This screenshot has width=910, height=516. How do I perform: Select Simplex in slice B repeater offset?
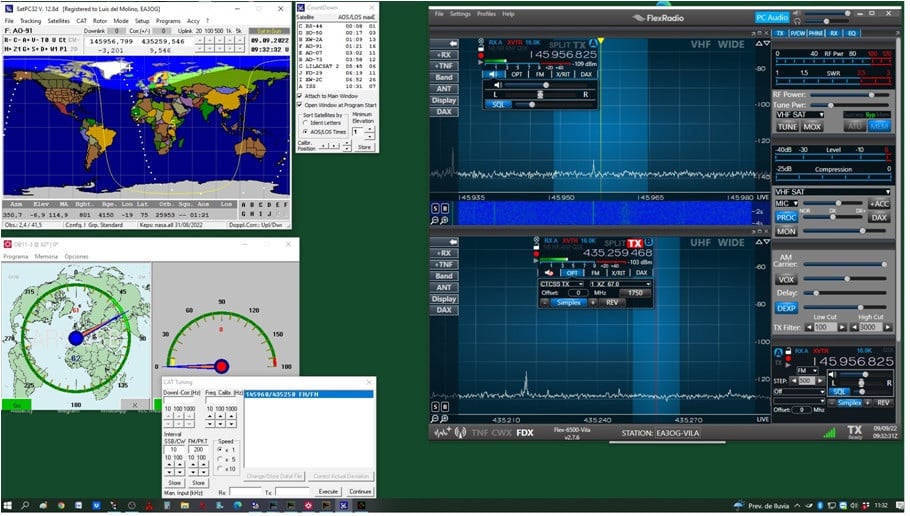569,302
